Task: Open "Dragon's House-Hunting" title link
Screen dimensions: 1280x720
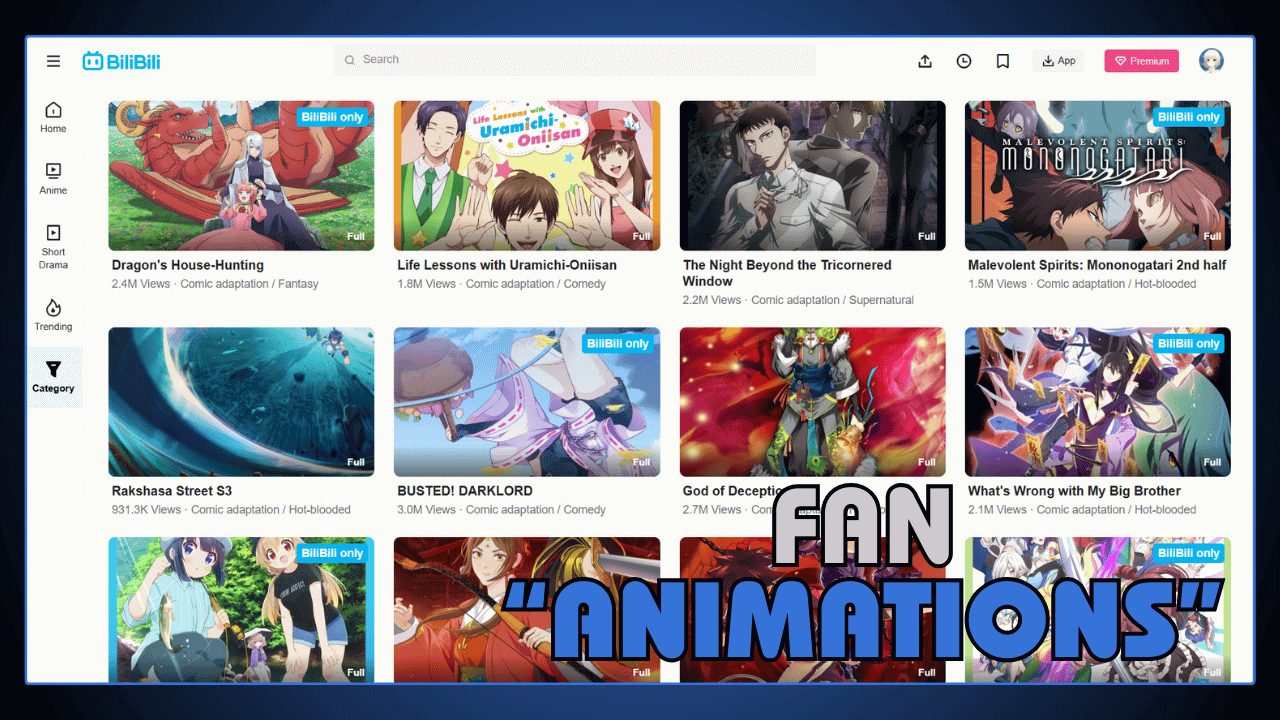Action: click(x=186, y=265)
